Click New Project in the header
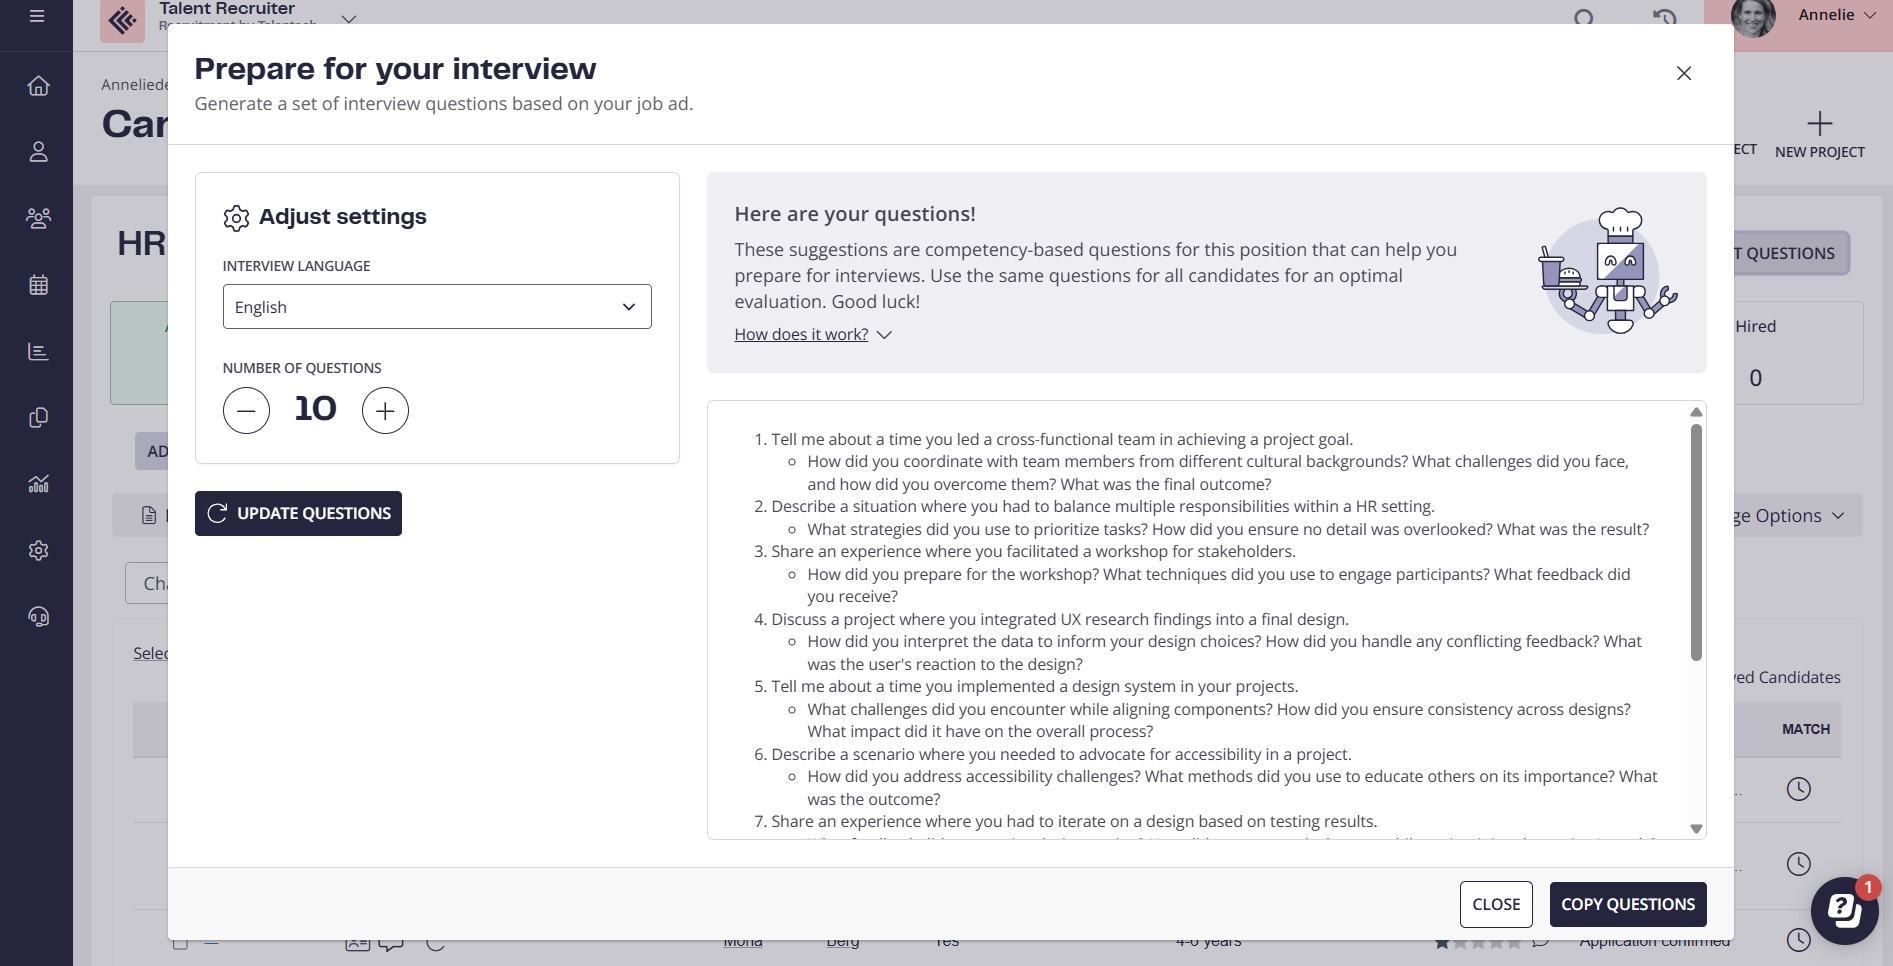1893x966 pixels. pos(1819,135)
